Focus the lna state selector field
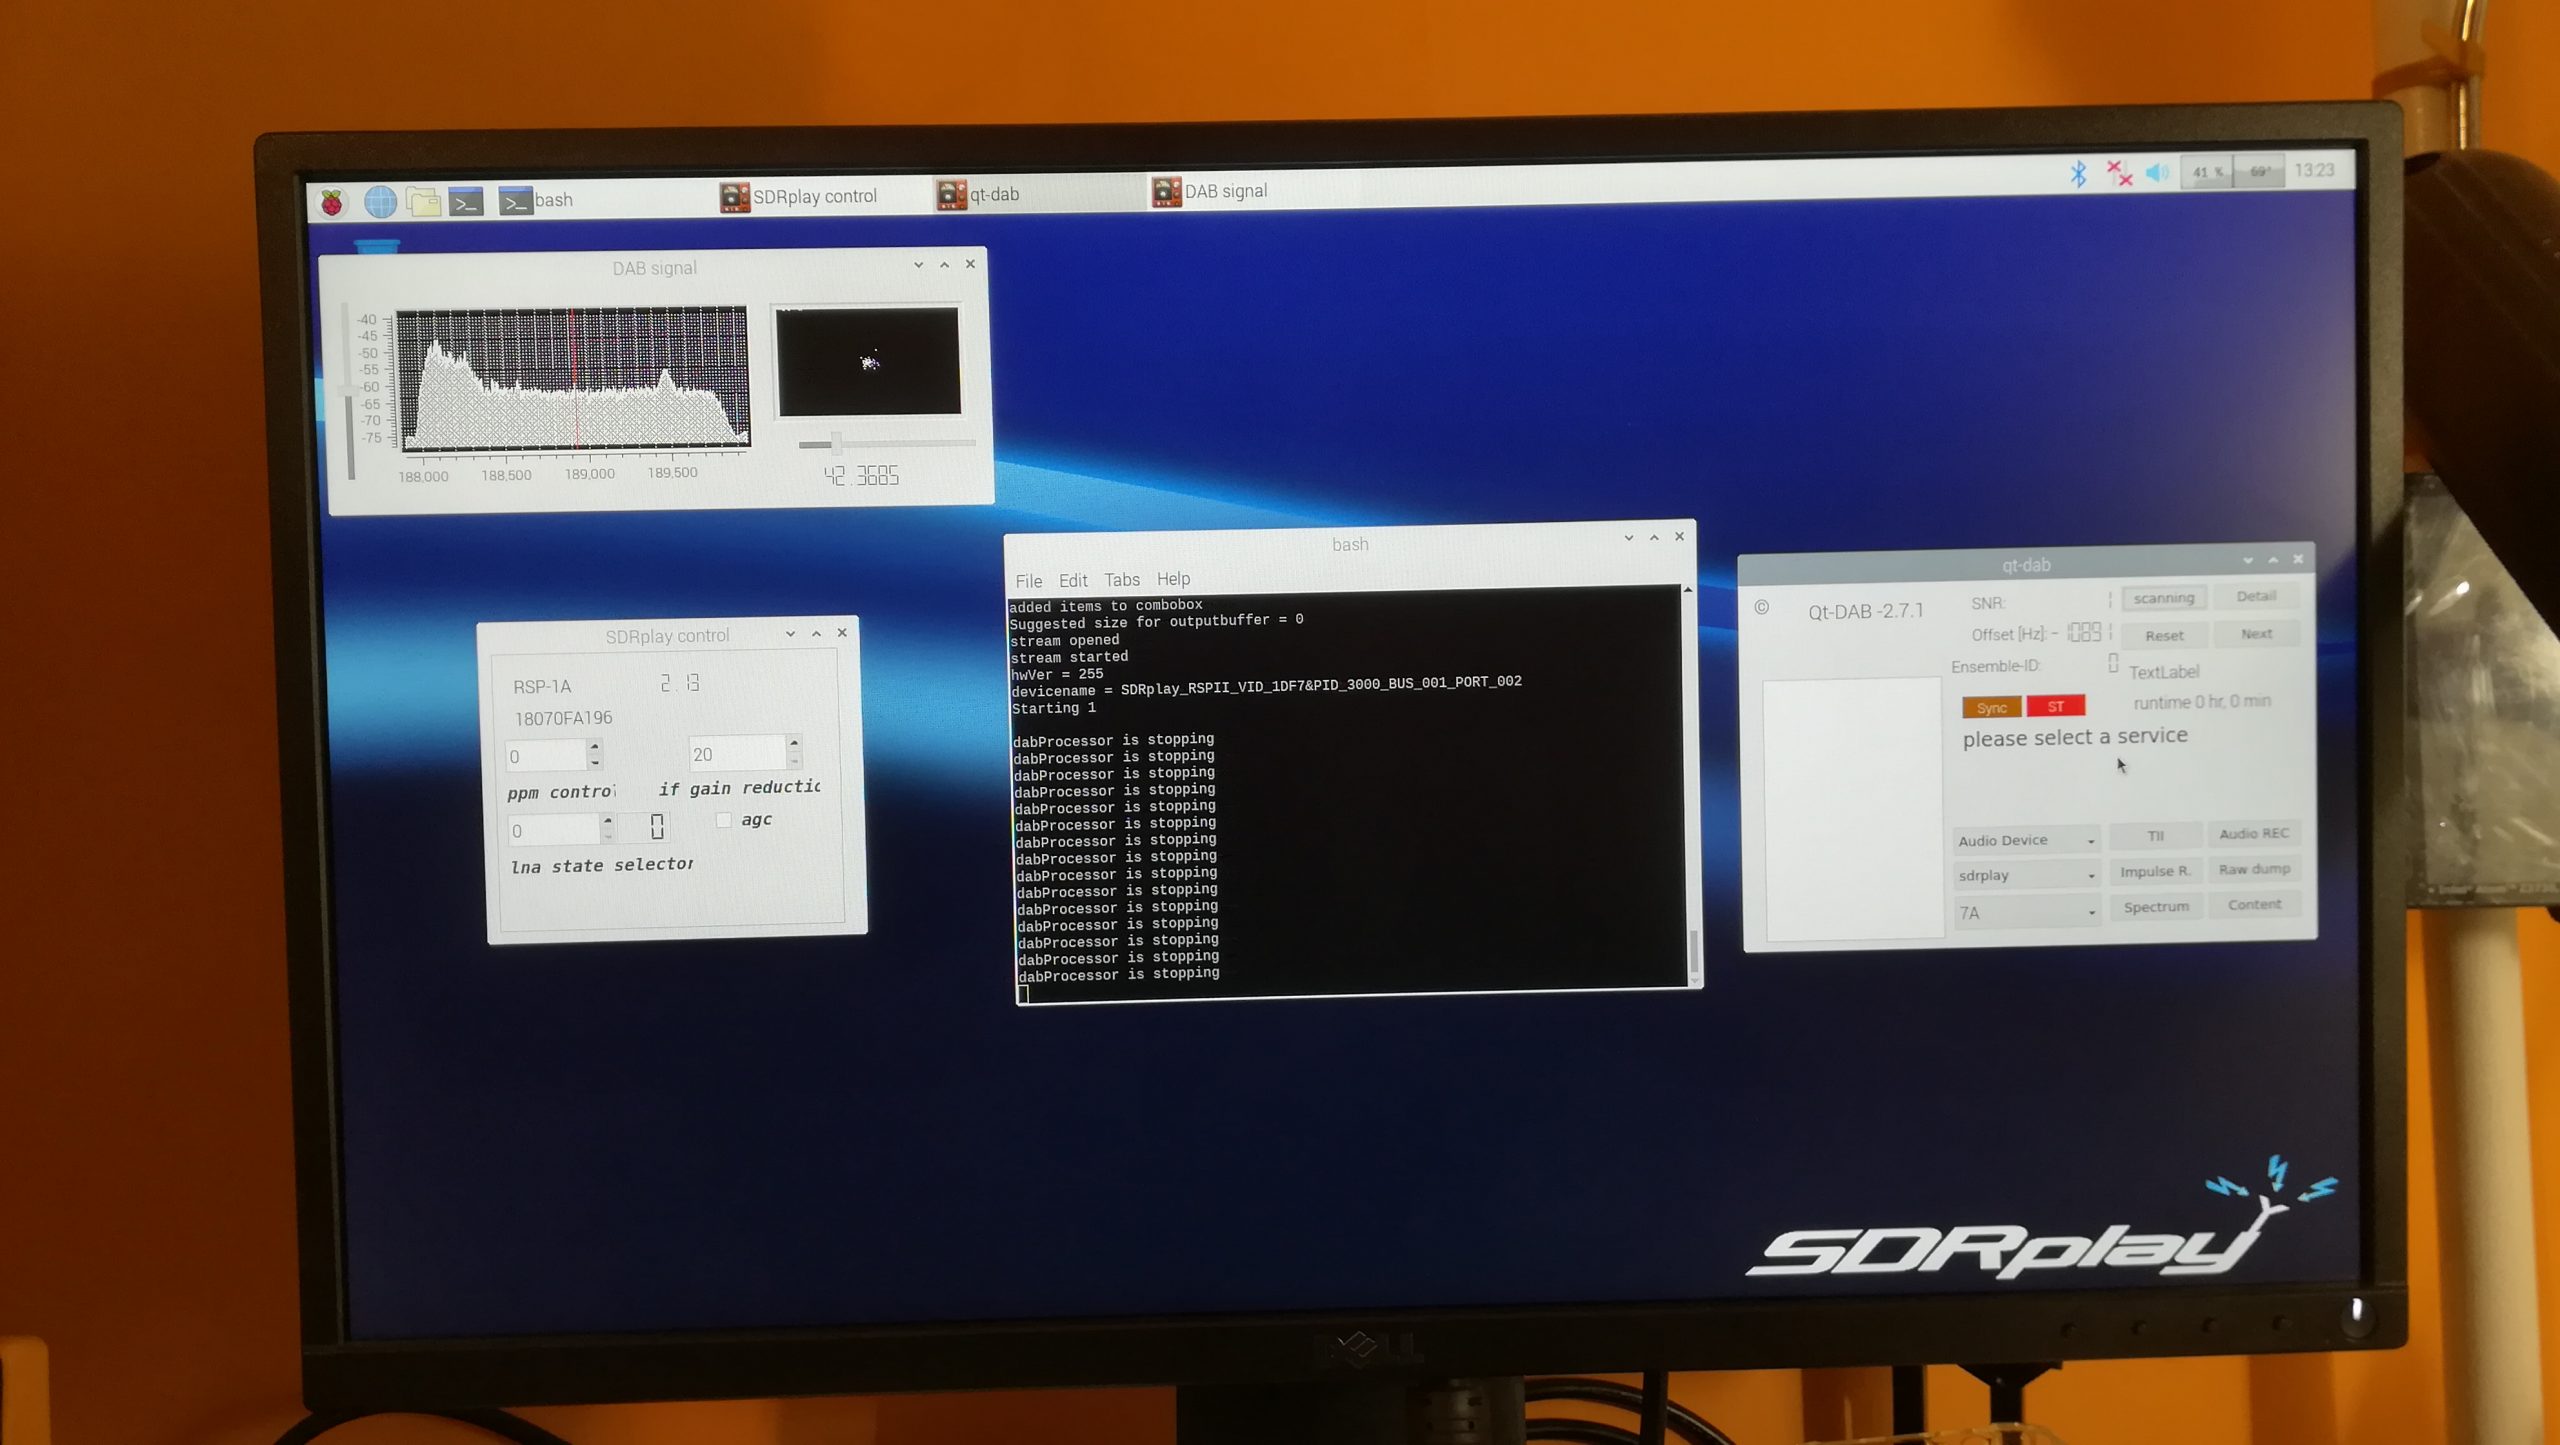2560x1445 pixels. [553, 829]
